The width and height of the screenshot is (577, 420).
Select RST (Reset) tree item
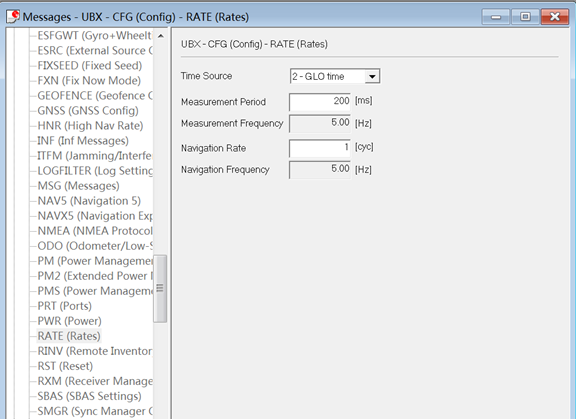[65, 367]
